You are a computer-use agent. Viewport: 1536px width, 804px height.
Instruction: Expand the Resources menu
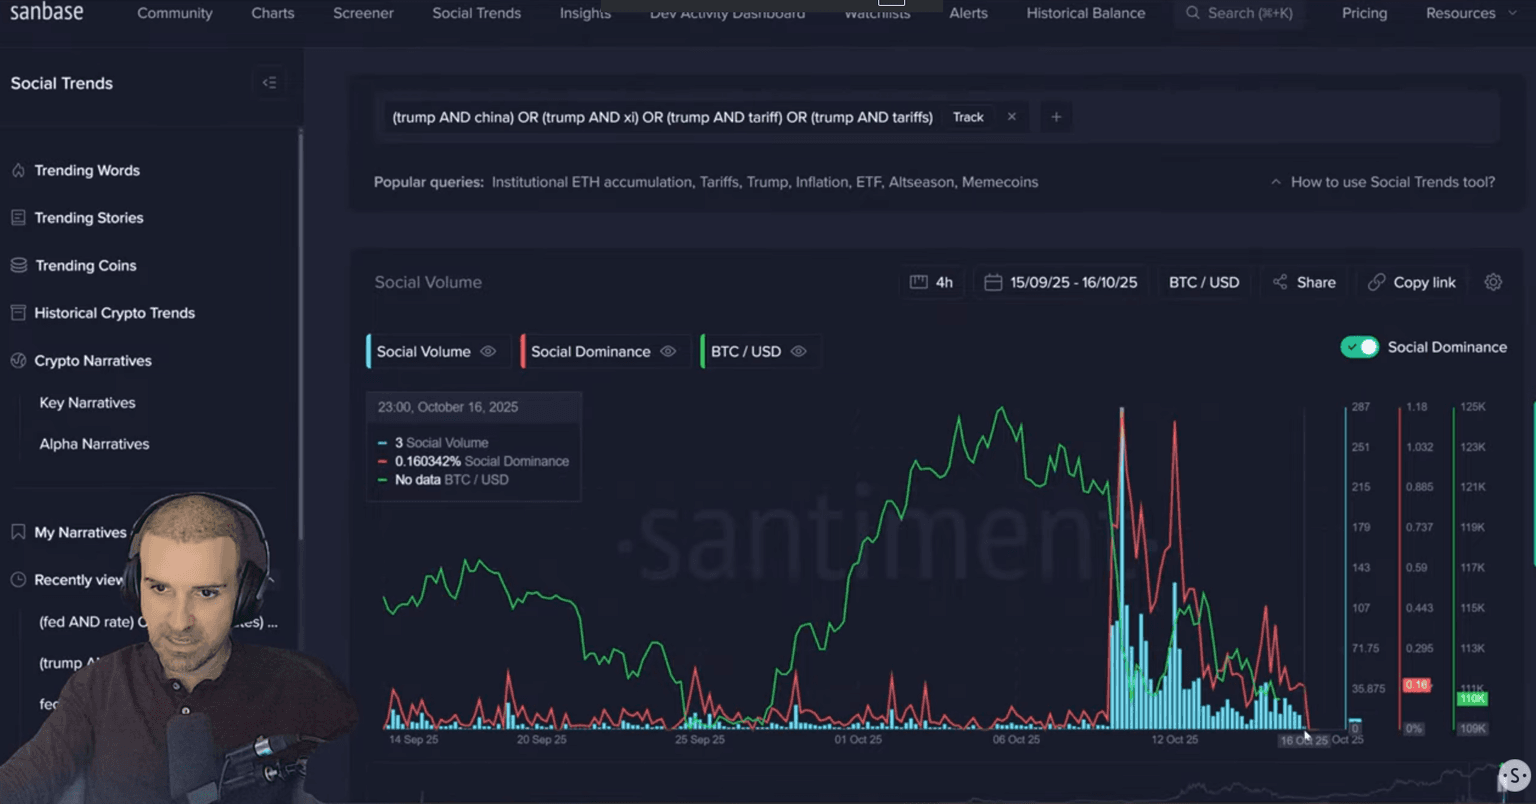(1470, 13)
